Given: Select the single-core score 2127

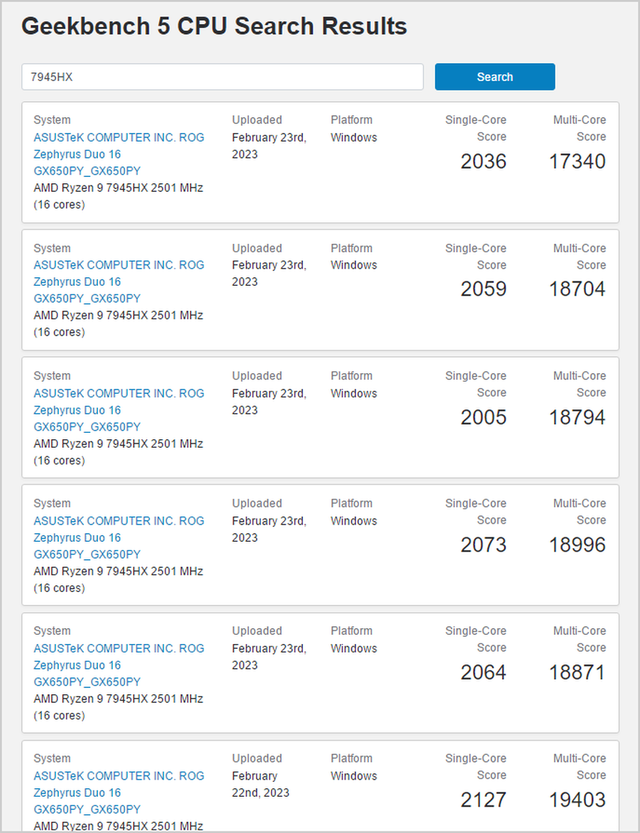Looking at the screenshot, I should (483, 799).
